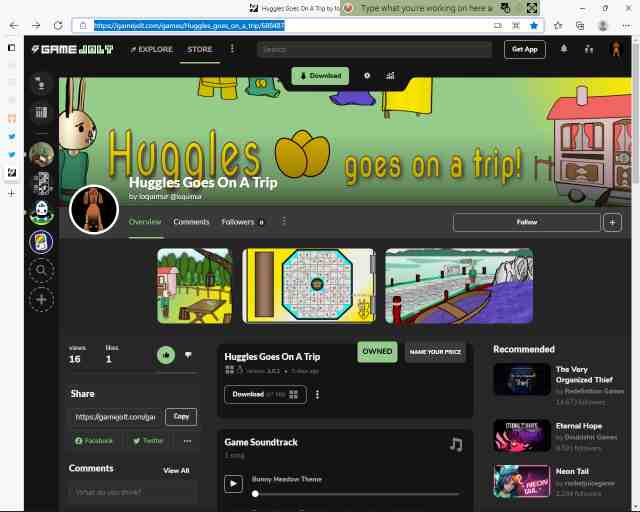Click the browser address bar URL
The width and height of the screenshot is (640, 512).
pyautogui.click(x=189, y=26)
